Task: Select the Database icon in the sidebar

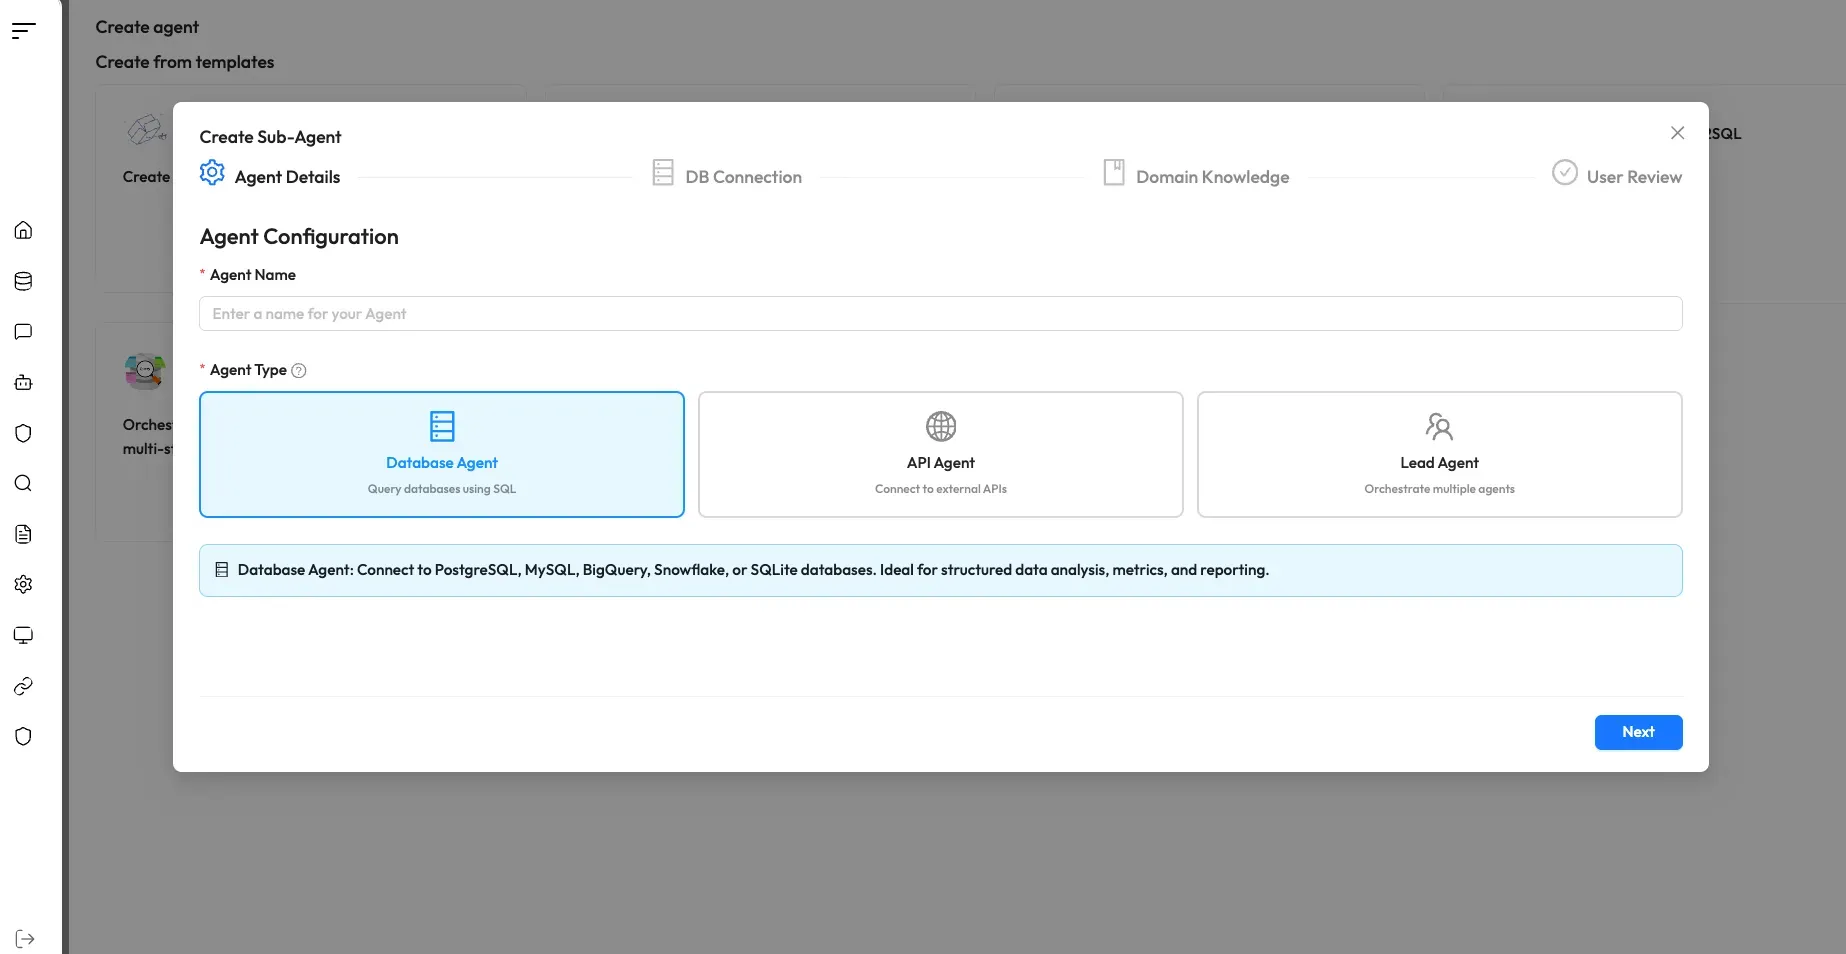Action: [22, 281]
